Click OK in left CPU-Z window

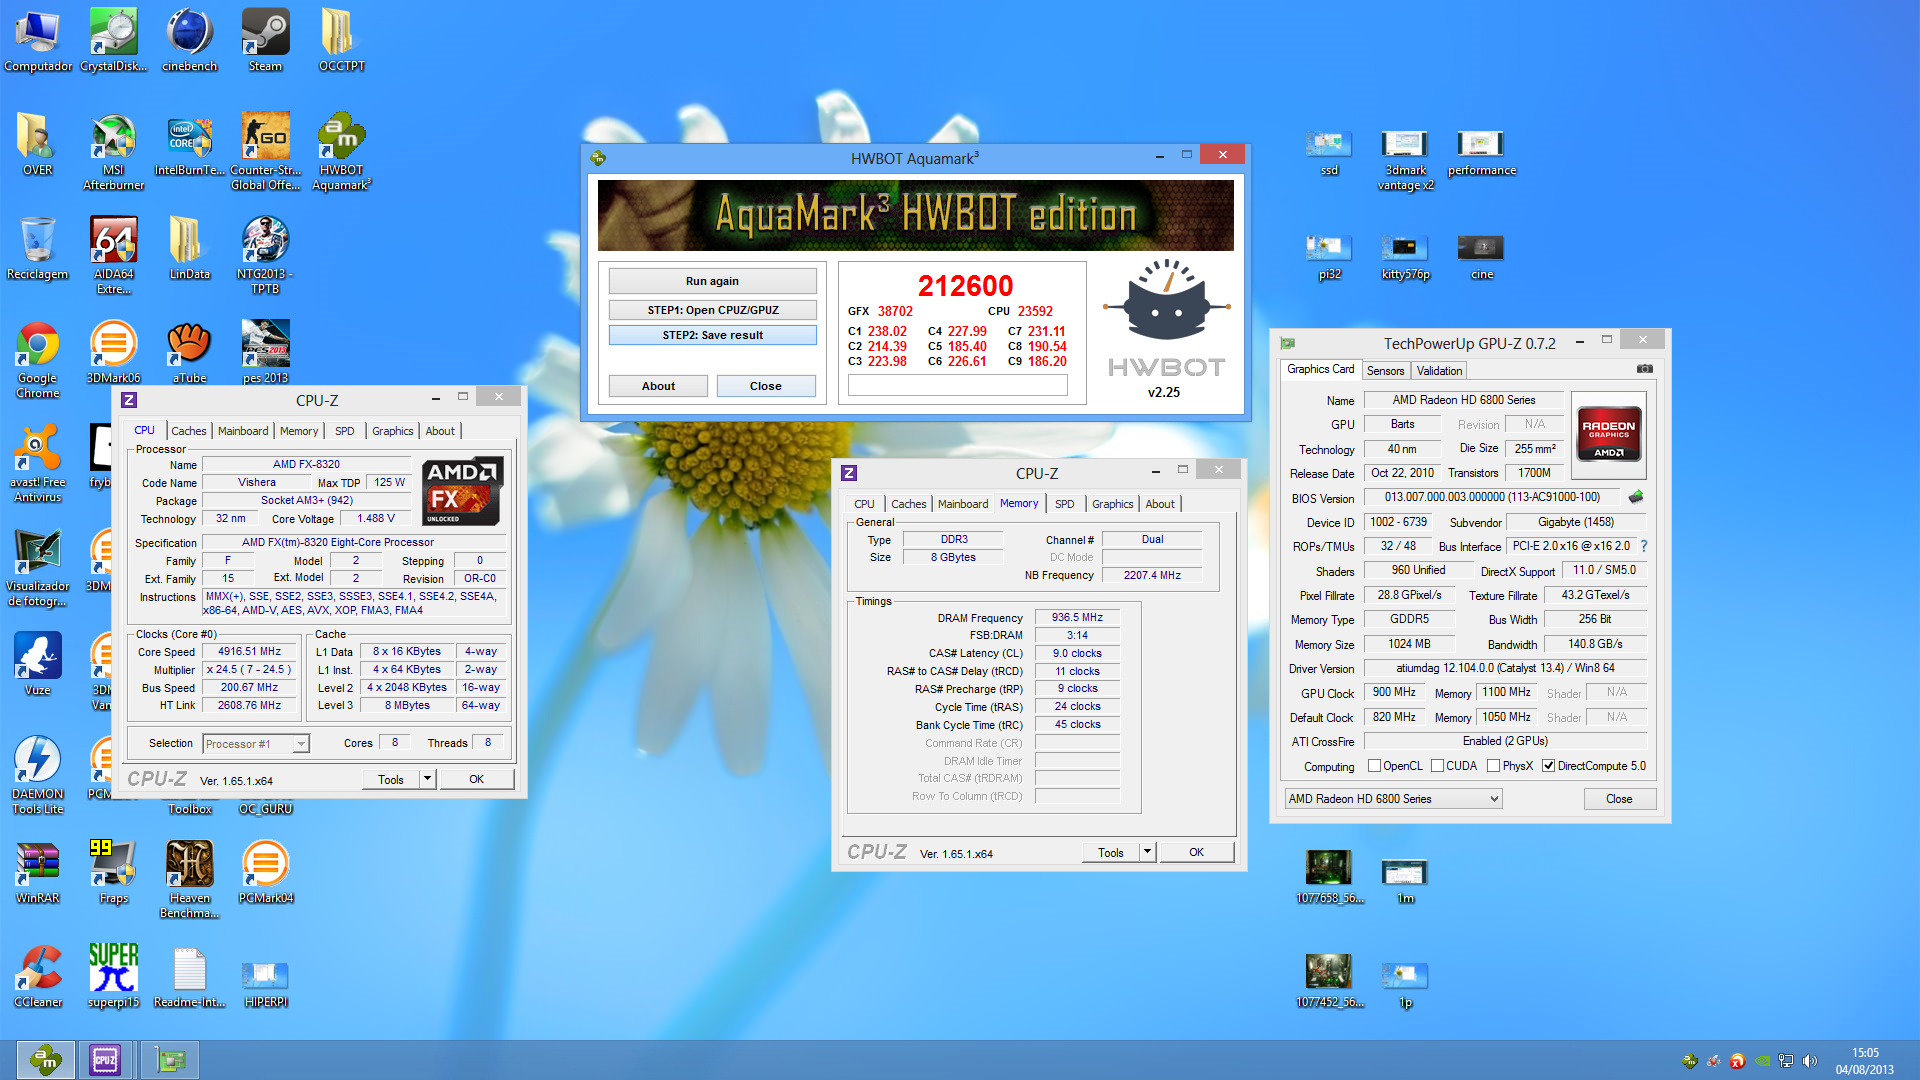[476, 779]
